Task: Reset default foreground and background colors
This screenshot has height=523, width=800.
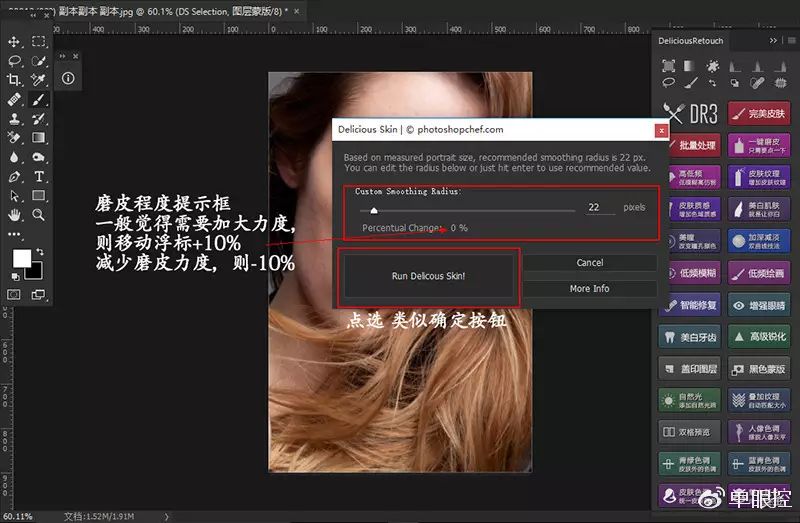Action: [15, 277]
